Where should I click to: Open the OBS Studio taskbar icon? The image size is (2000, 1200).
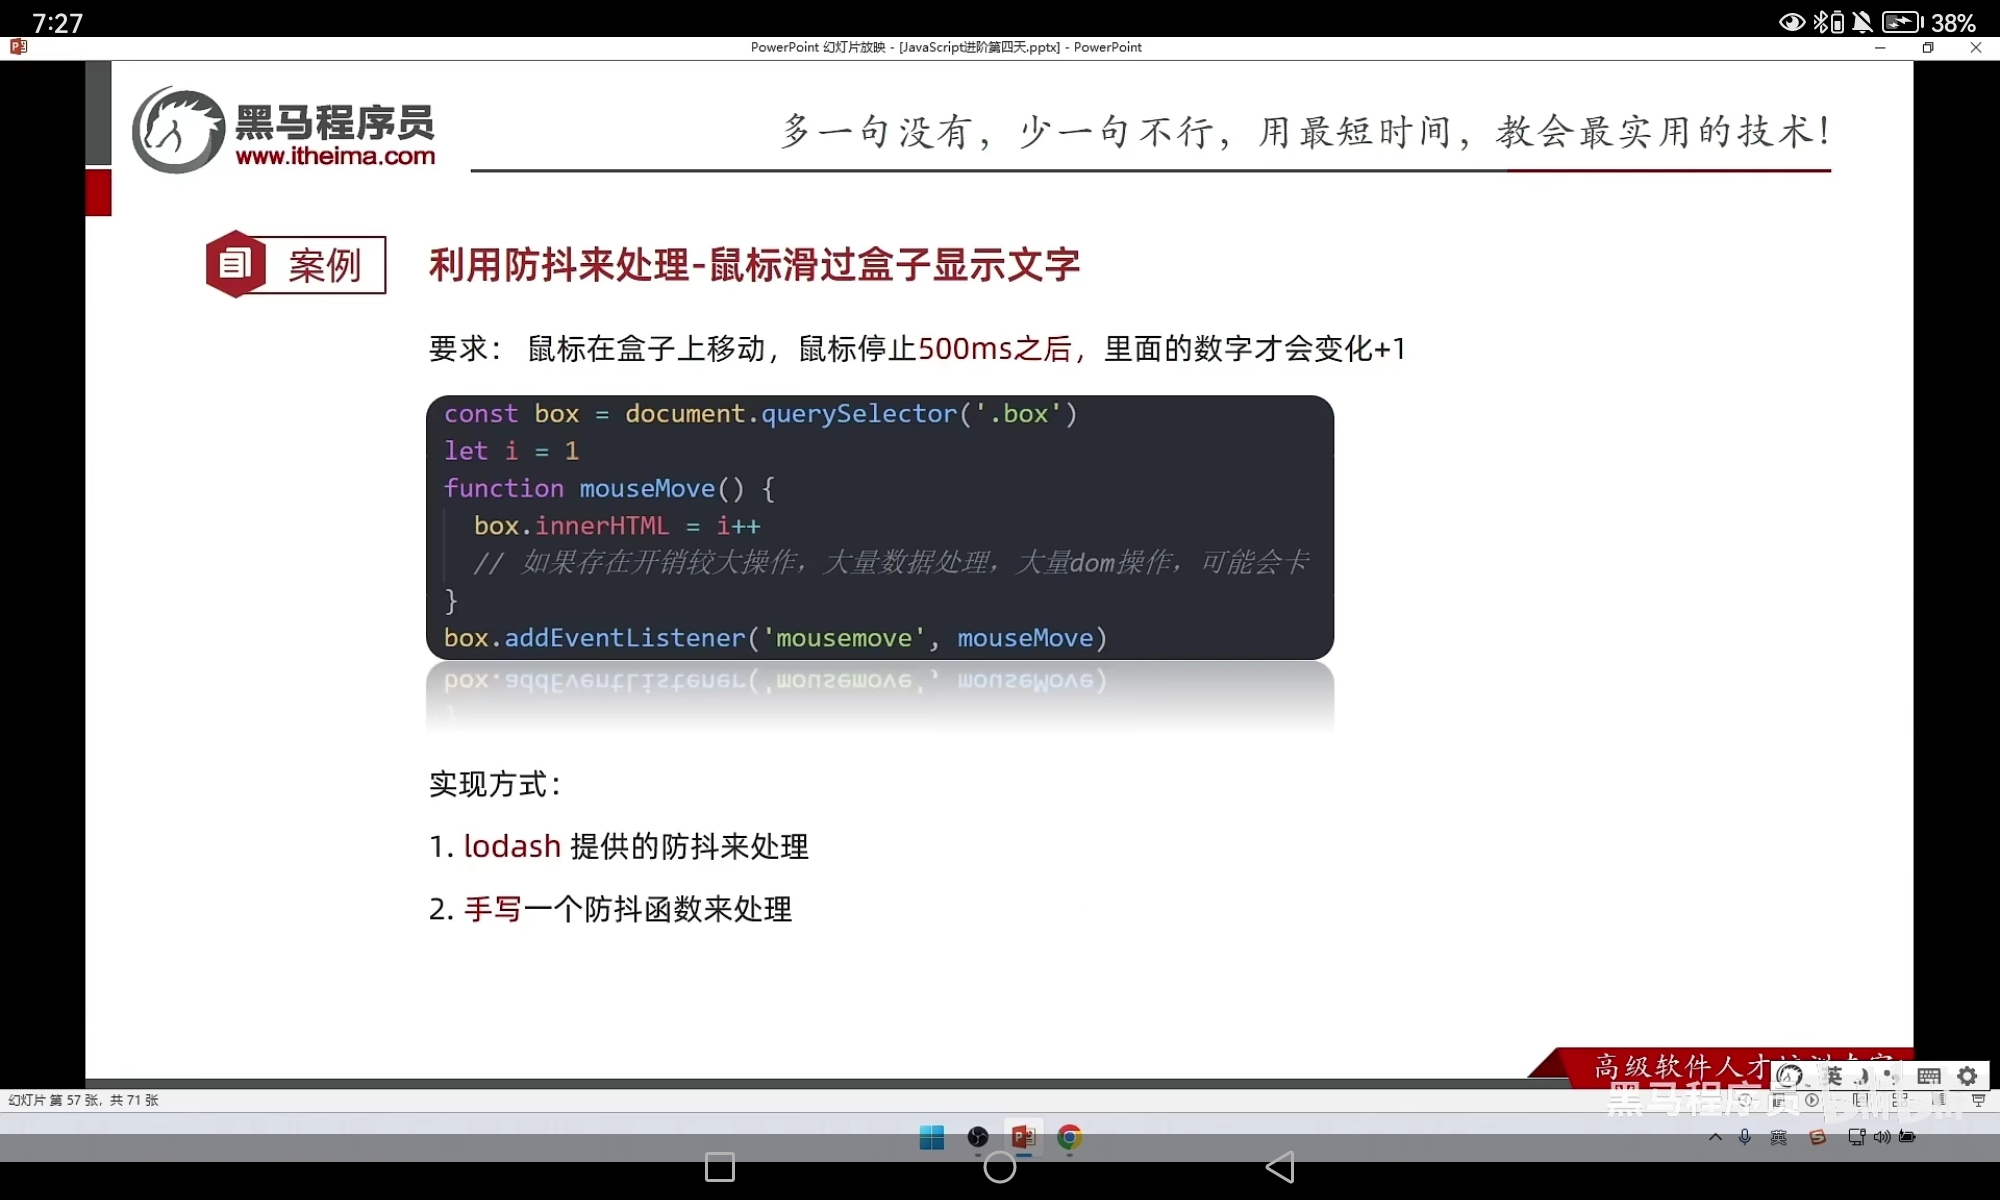(978, 1137)
